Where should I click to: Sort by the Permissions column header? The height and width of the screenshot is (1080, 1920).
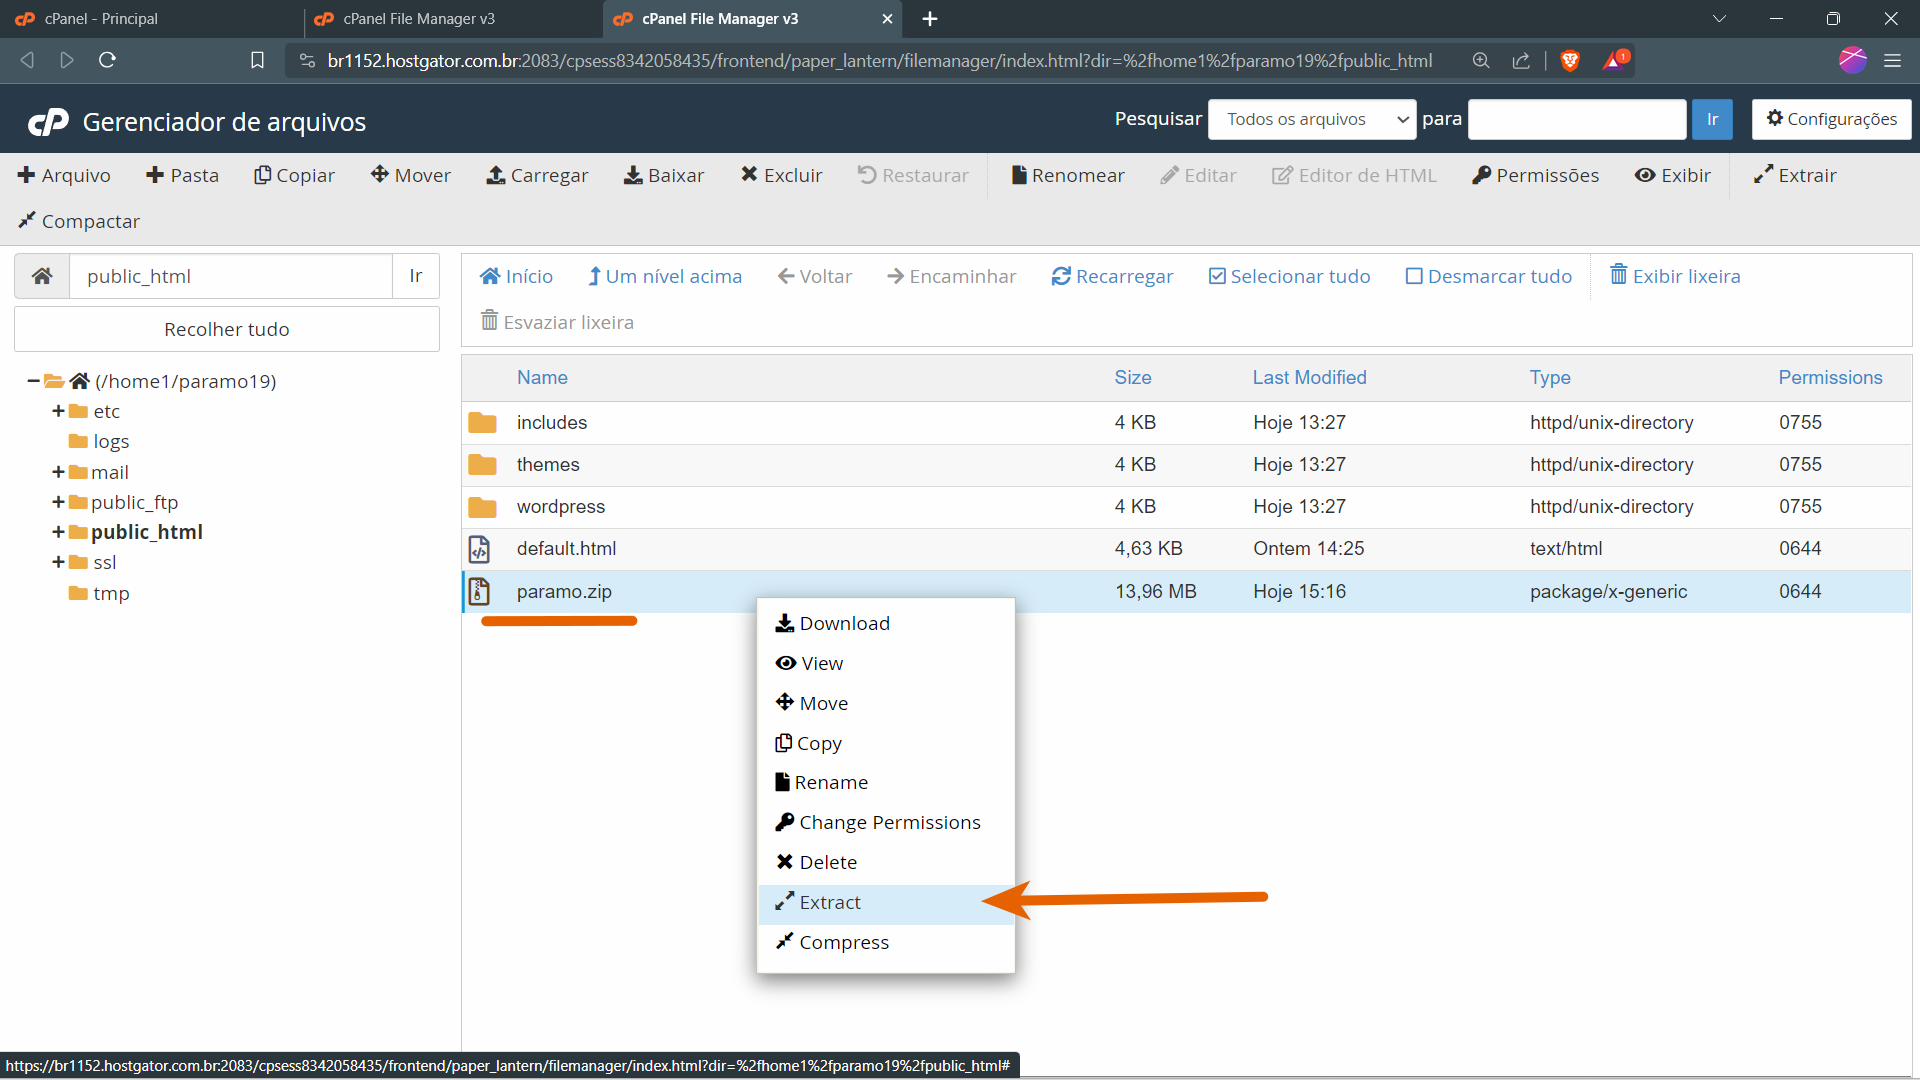1830,377
